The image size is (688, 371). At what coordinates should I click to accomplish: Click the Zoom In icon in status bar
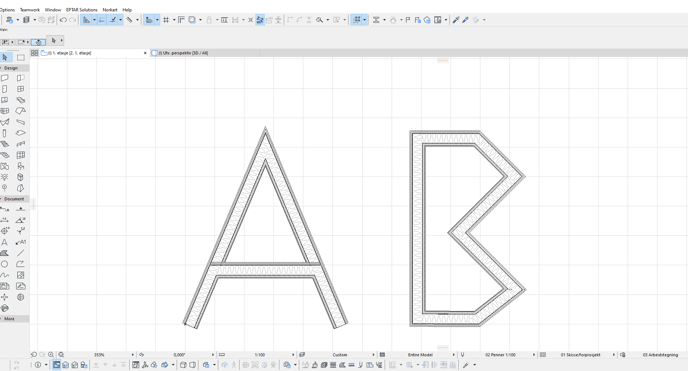[51, 354]
